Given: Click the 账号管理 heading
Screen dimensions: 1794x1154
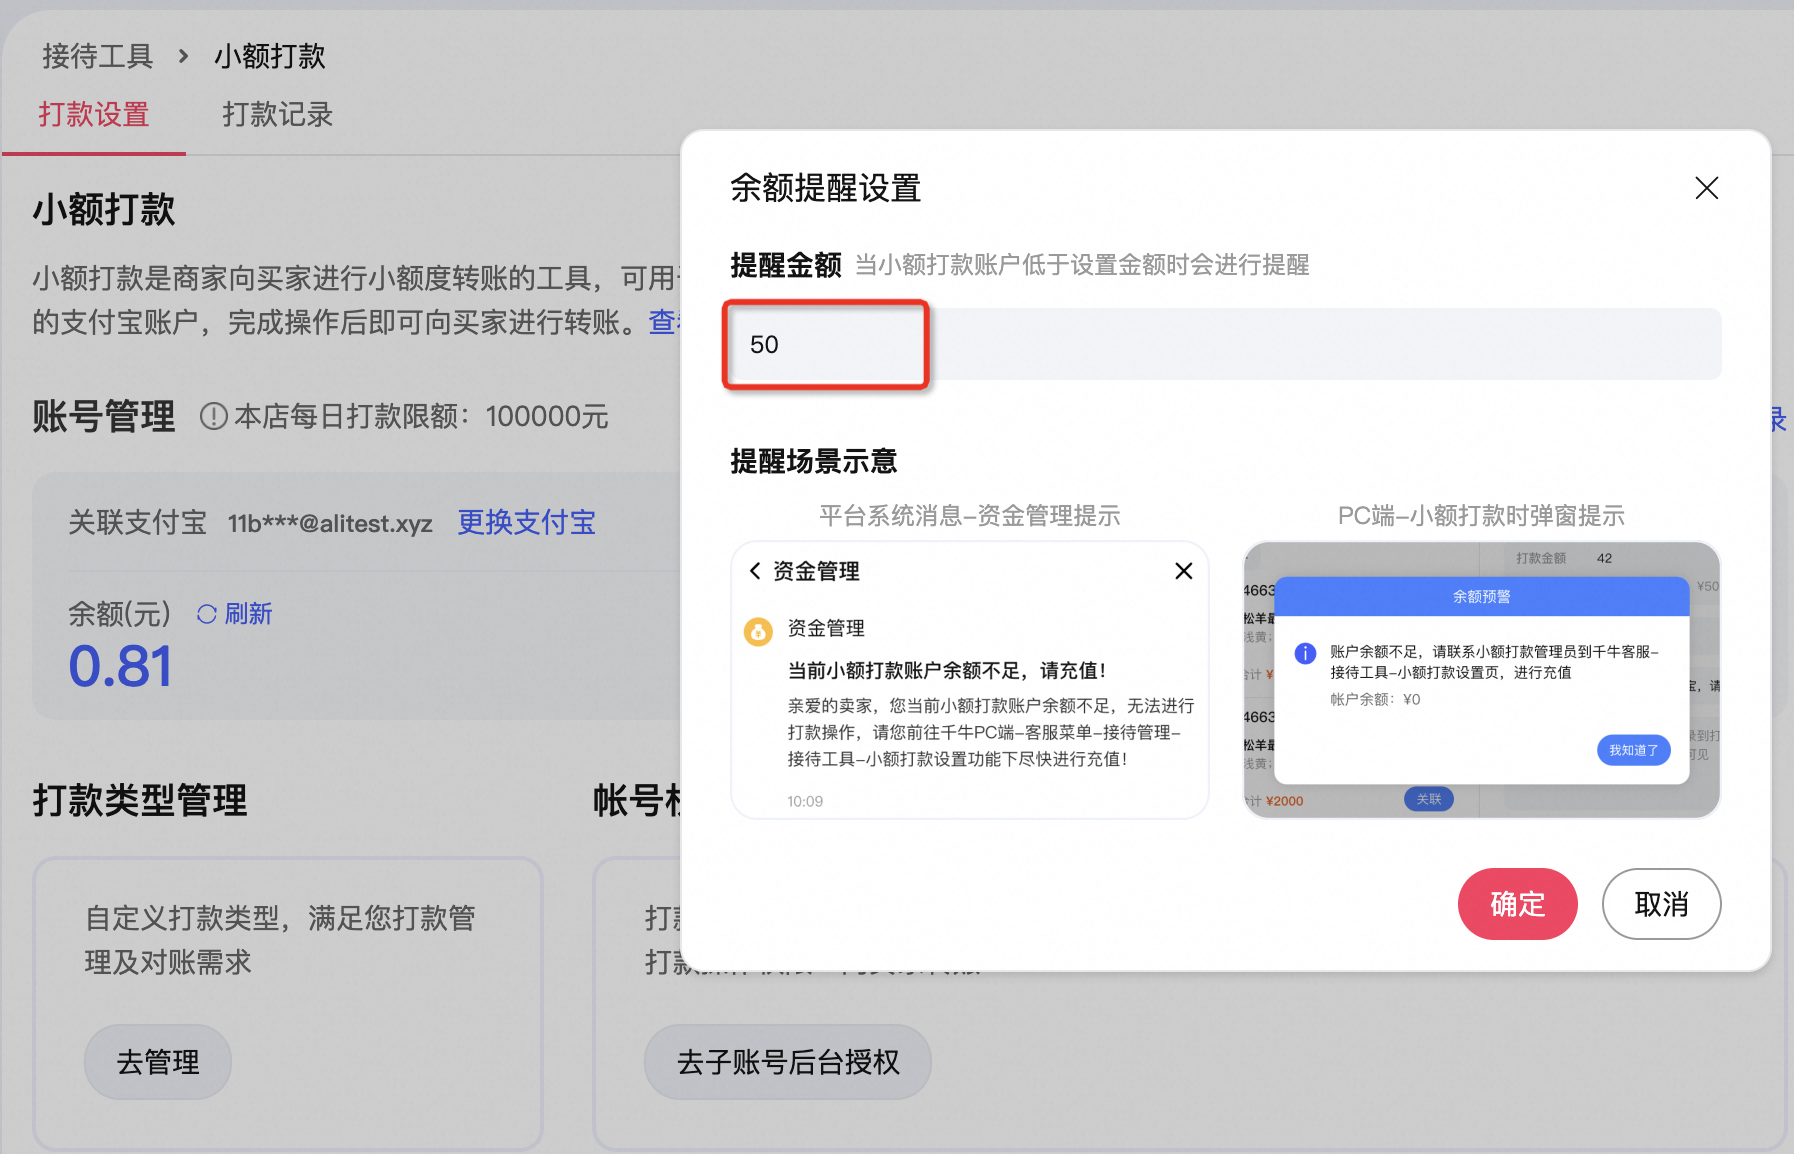Looking at the screenshot, I should [x=104, y=416].
